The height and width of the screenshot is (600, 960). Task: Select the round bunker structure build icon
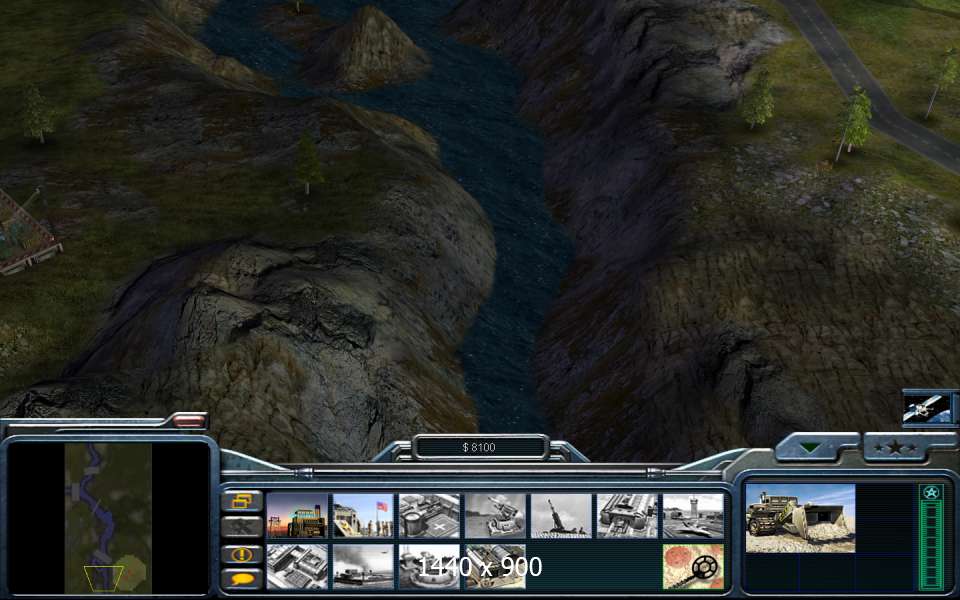pyautogui.click(x=429, y=567)
